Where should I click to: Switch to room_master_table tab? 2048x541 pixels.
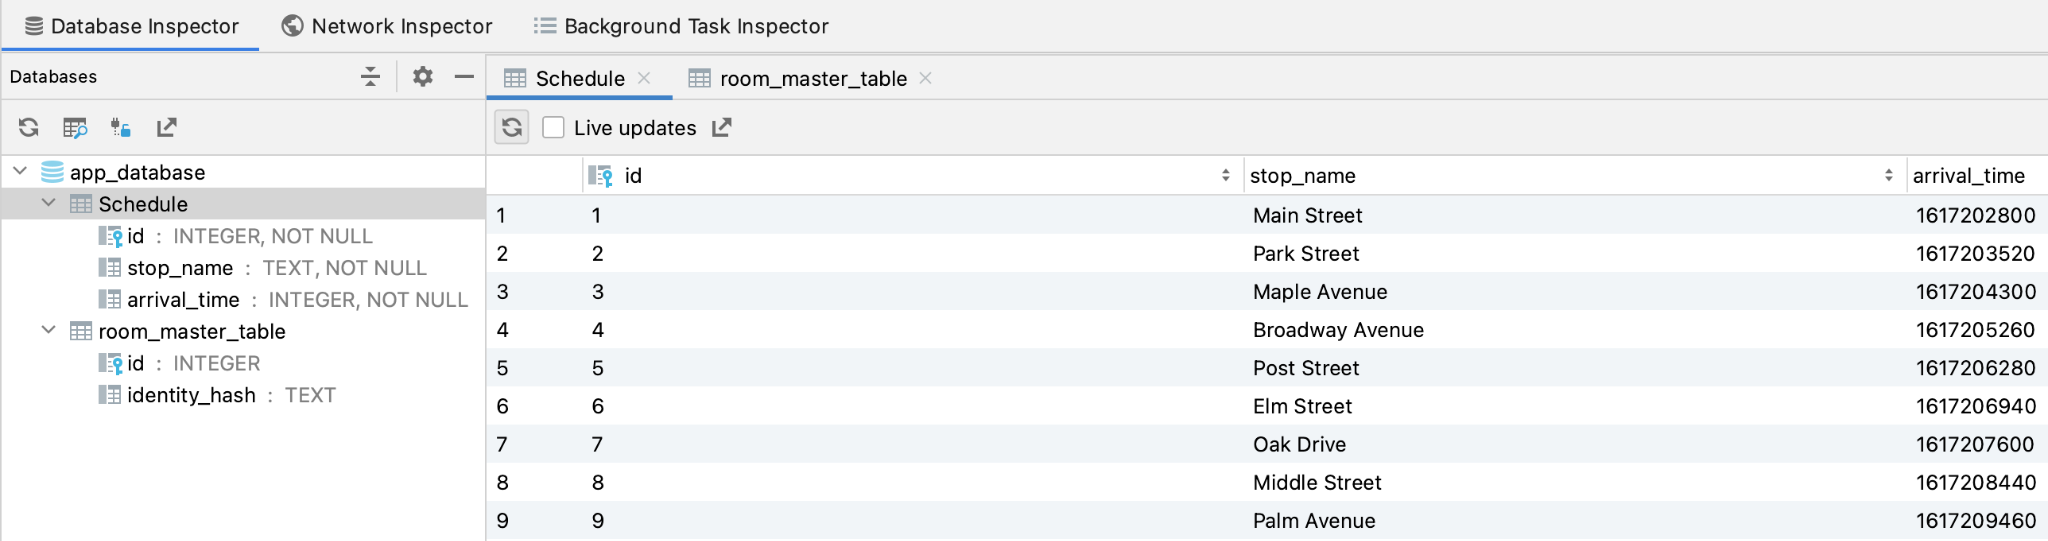812,78
